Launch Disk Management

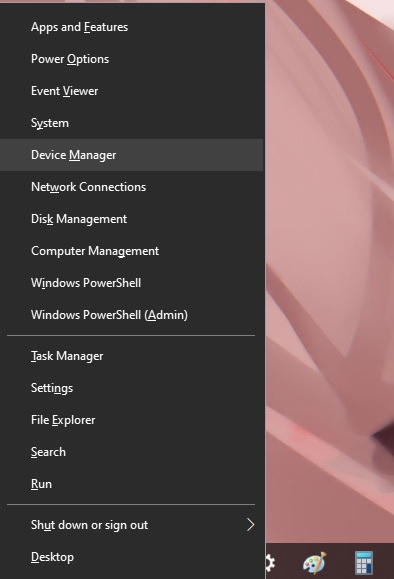[x=132, y=219]
